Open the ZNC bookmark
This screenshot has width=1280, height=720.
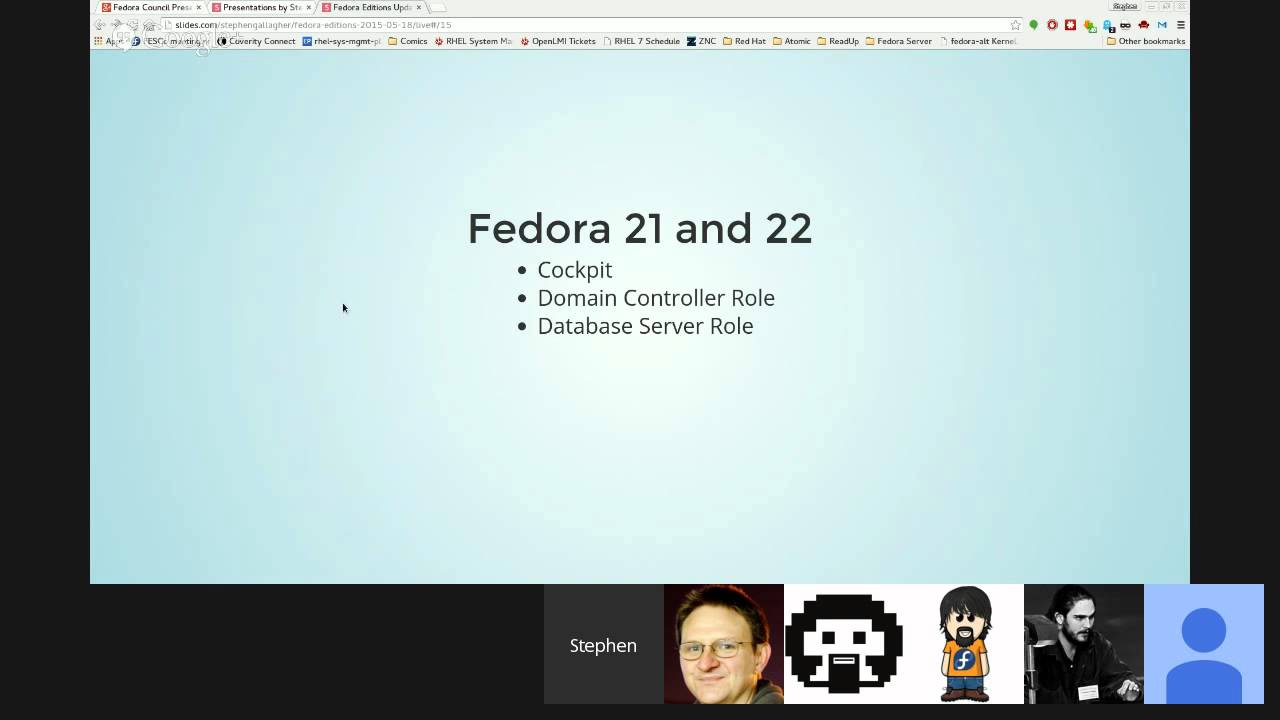[x=701, y=41]
